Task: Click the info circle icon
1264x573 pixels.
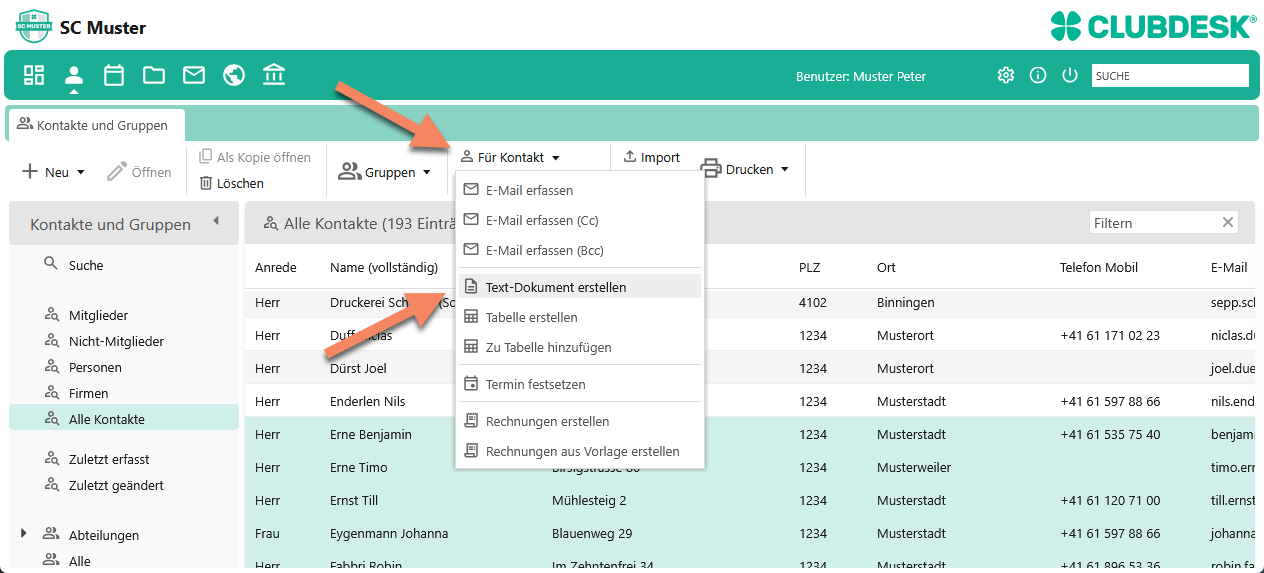Action: 1038,75
